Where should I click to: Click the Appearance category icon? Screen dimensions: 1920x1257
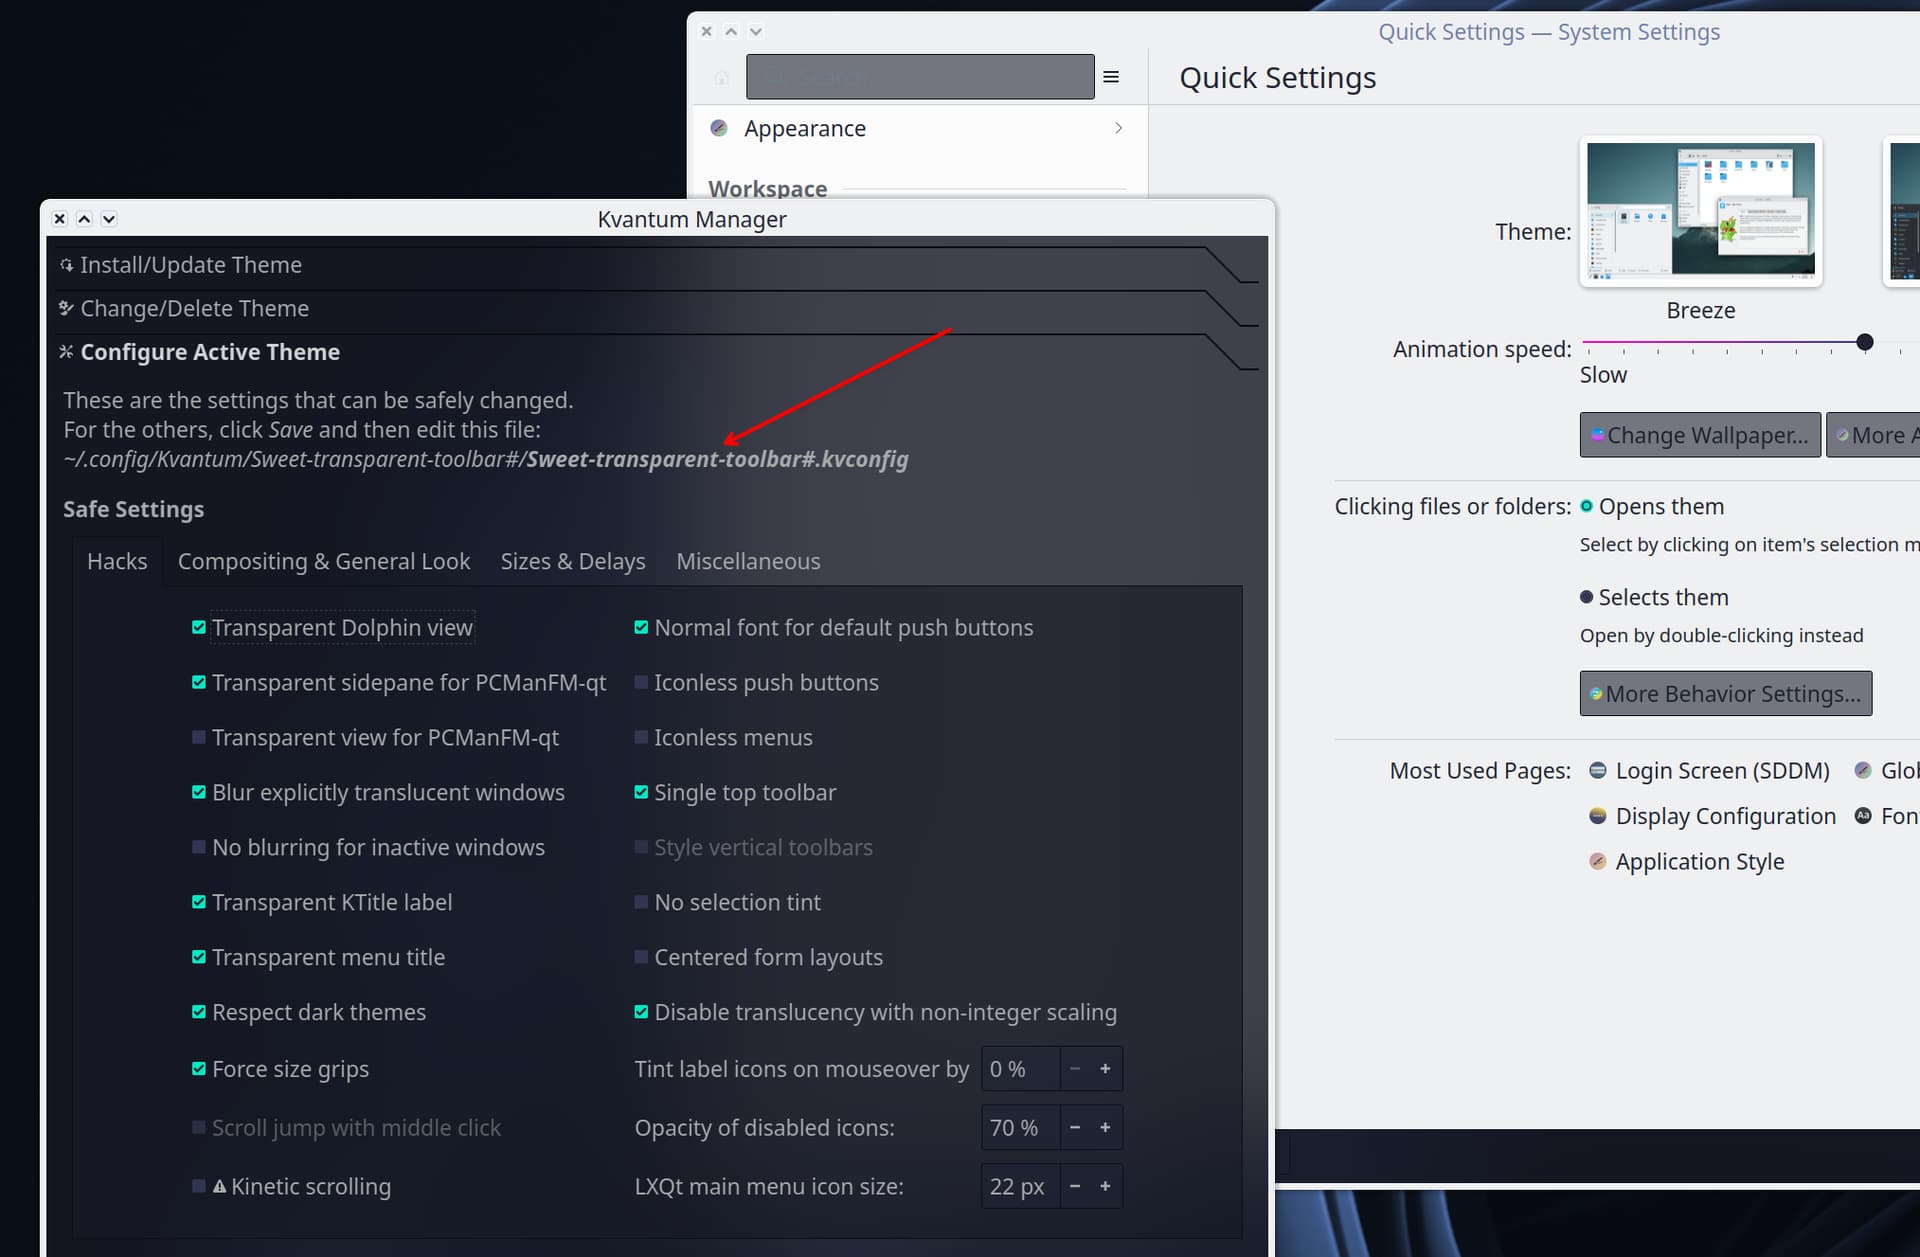(x=719, y=128)
